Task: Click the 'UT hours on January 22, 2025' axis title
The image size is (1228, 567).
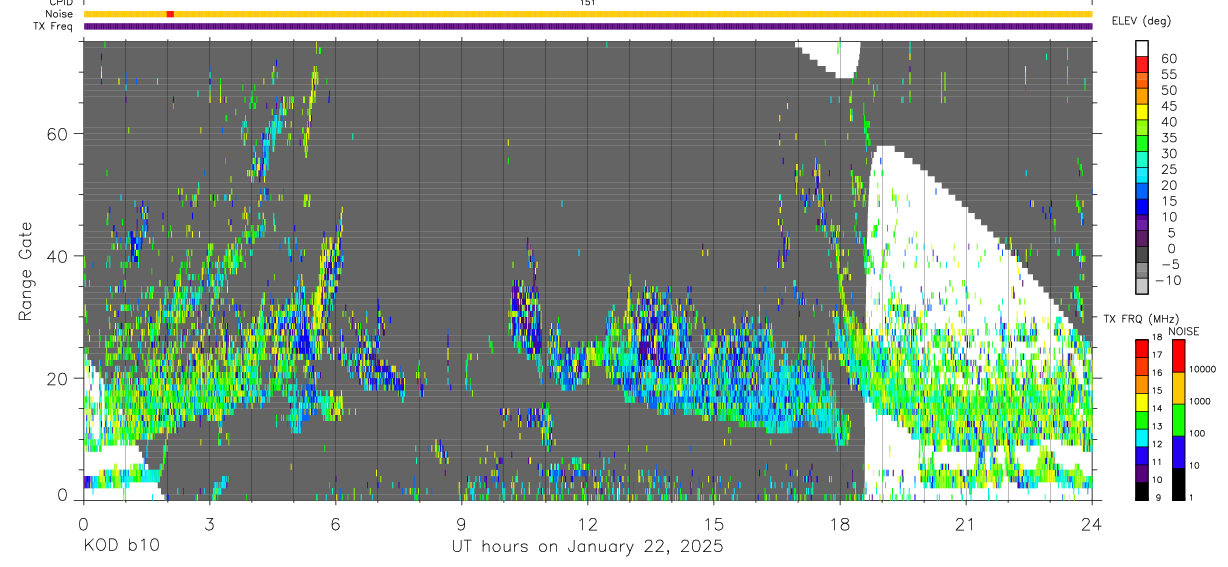Action: 586,547
